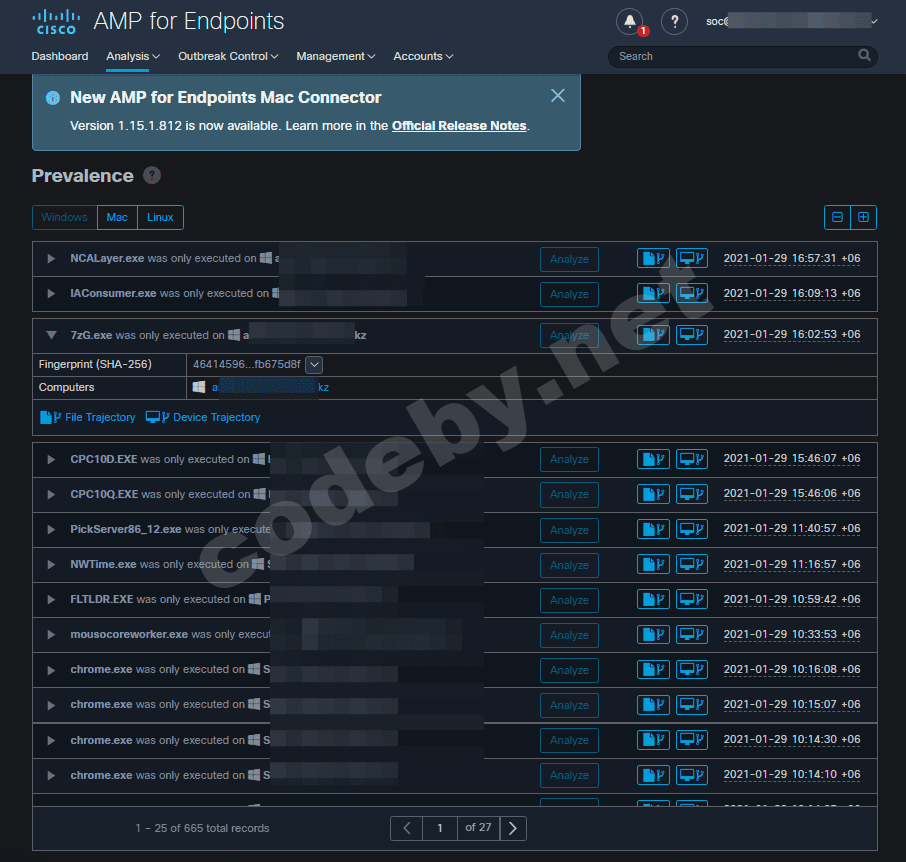This screenshot has height=862, width=906.
Task: Expand the NWTime.exe row
Action: tap(51, 564)
